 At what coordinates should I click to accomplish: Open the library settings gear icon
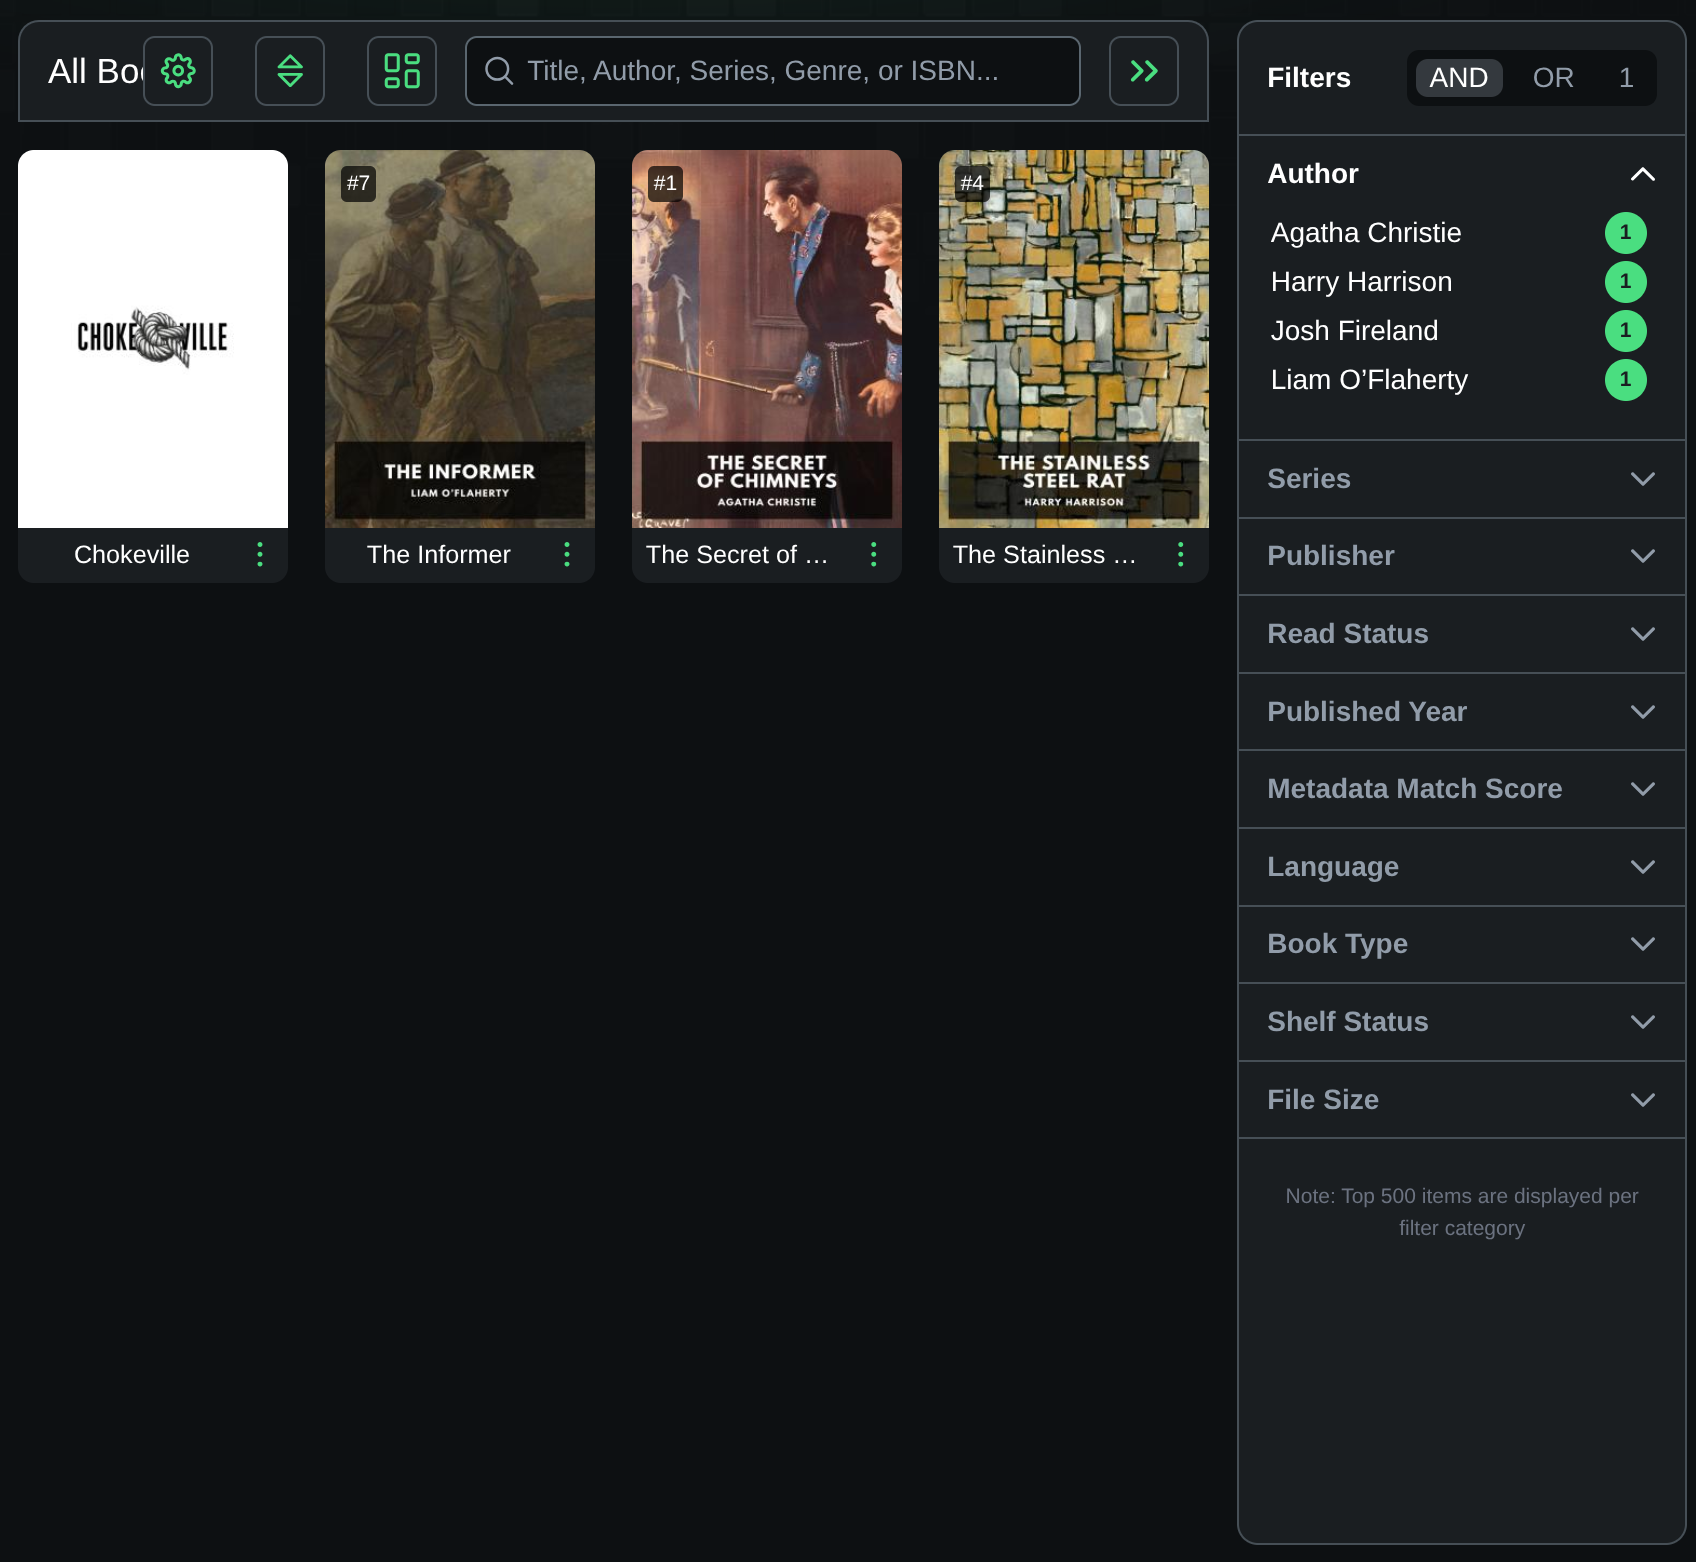(x=178, y=71)
